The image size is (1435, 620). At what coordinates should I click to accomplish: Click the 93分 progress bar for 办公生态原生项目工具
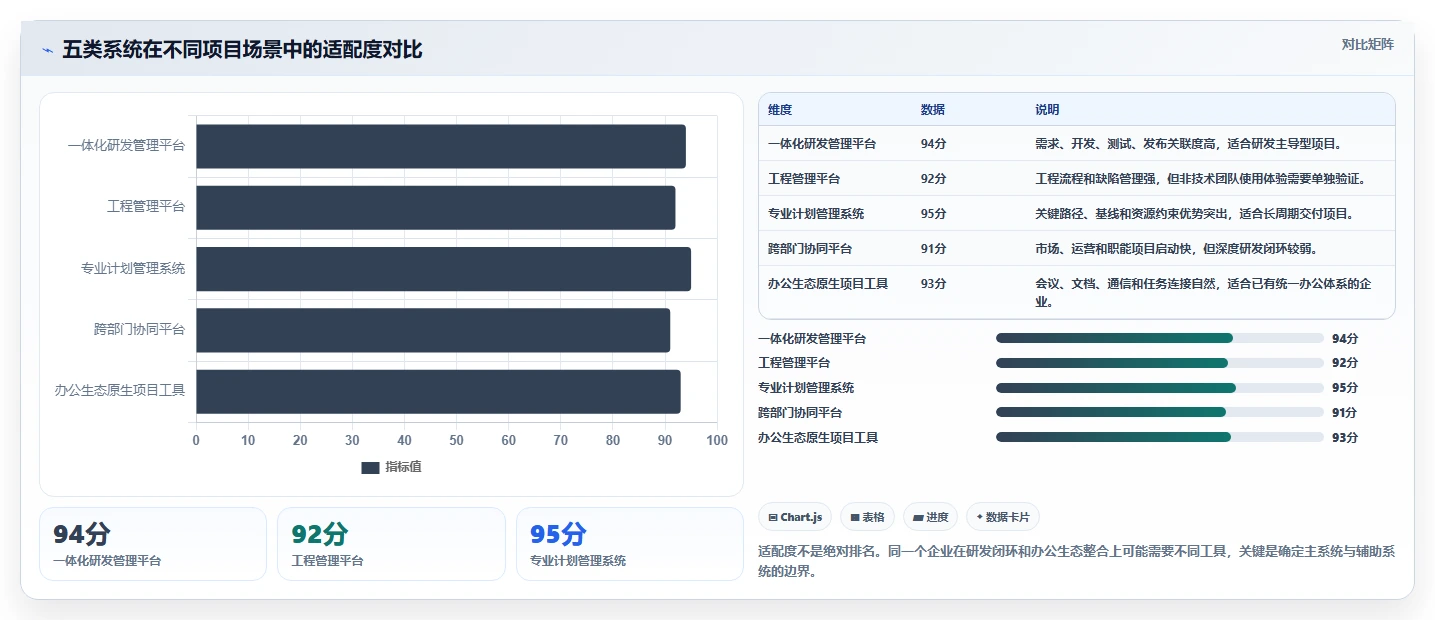[x=1160, y=437]
